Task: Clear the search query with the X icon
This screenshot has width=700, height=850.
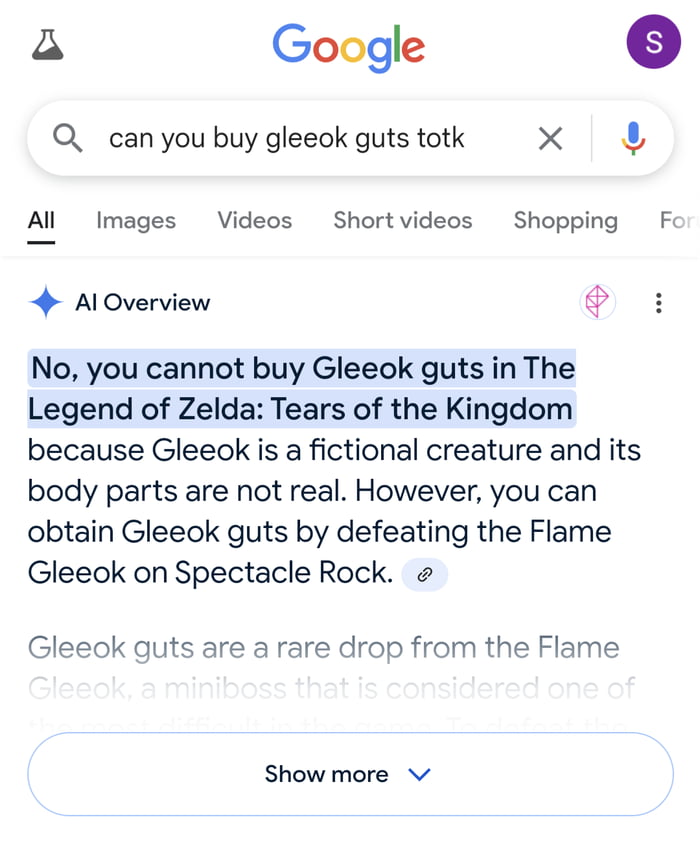Action: (x=549, y=138)
